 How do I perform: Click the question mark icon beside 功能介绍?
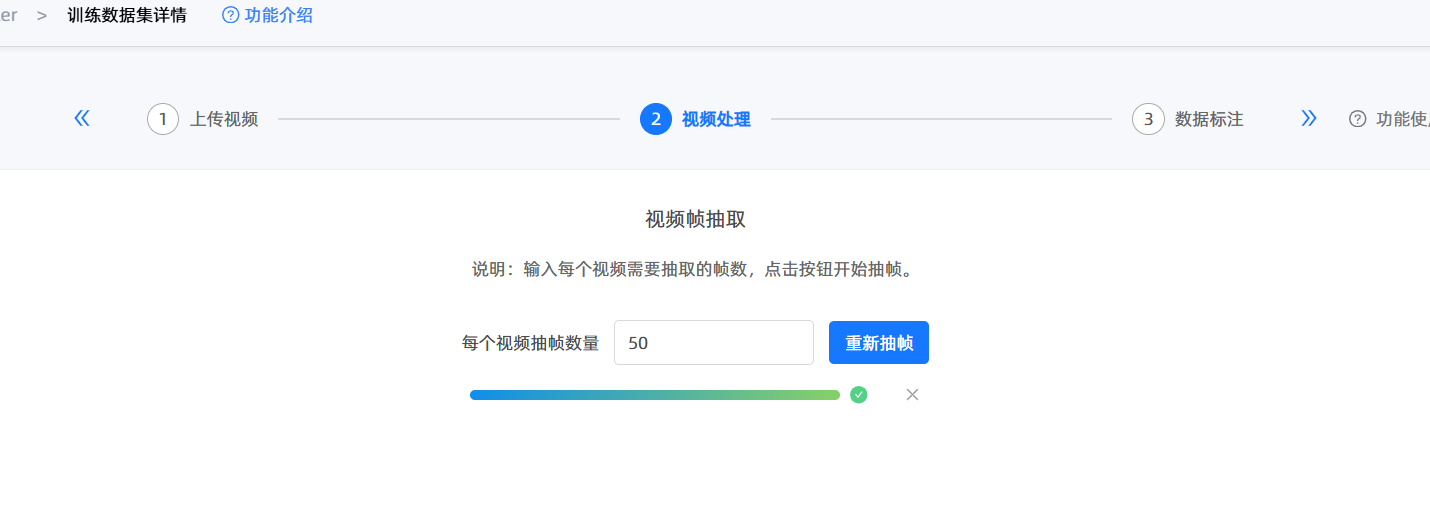(x=231, y=16)
